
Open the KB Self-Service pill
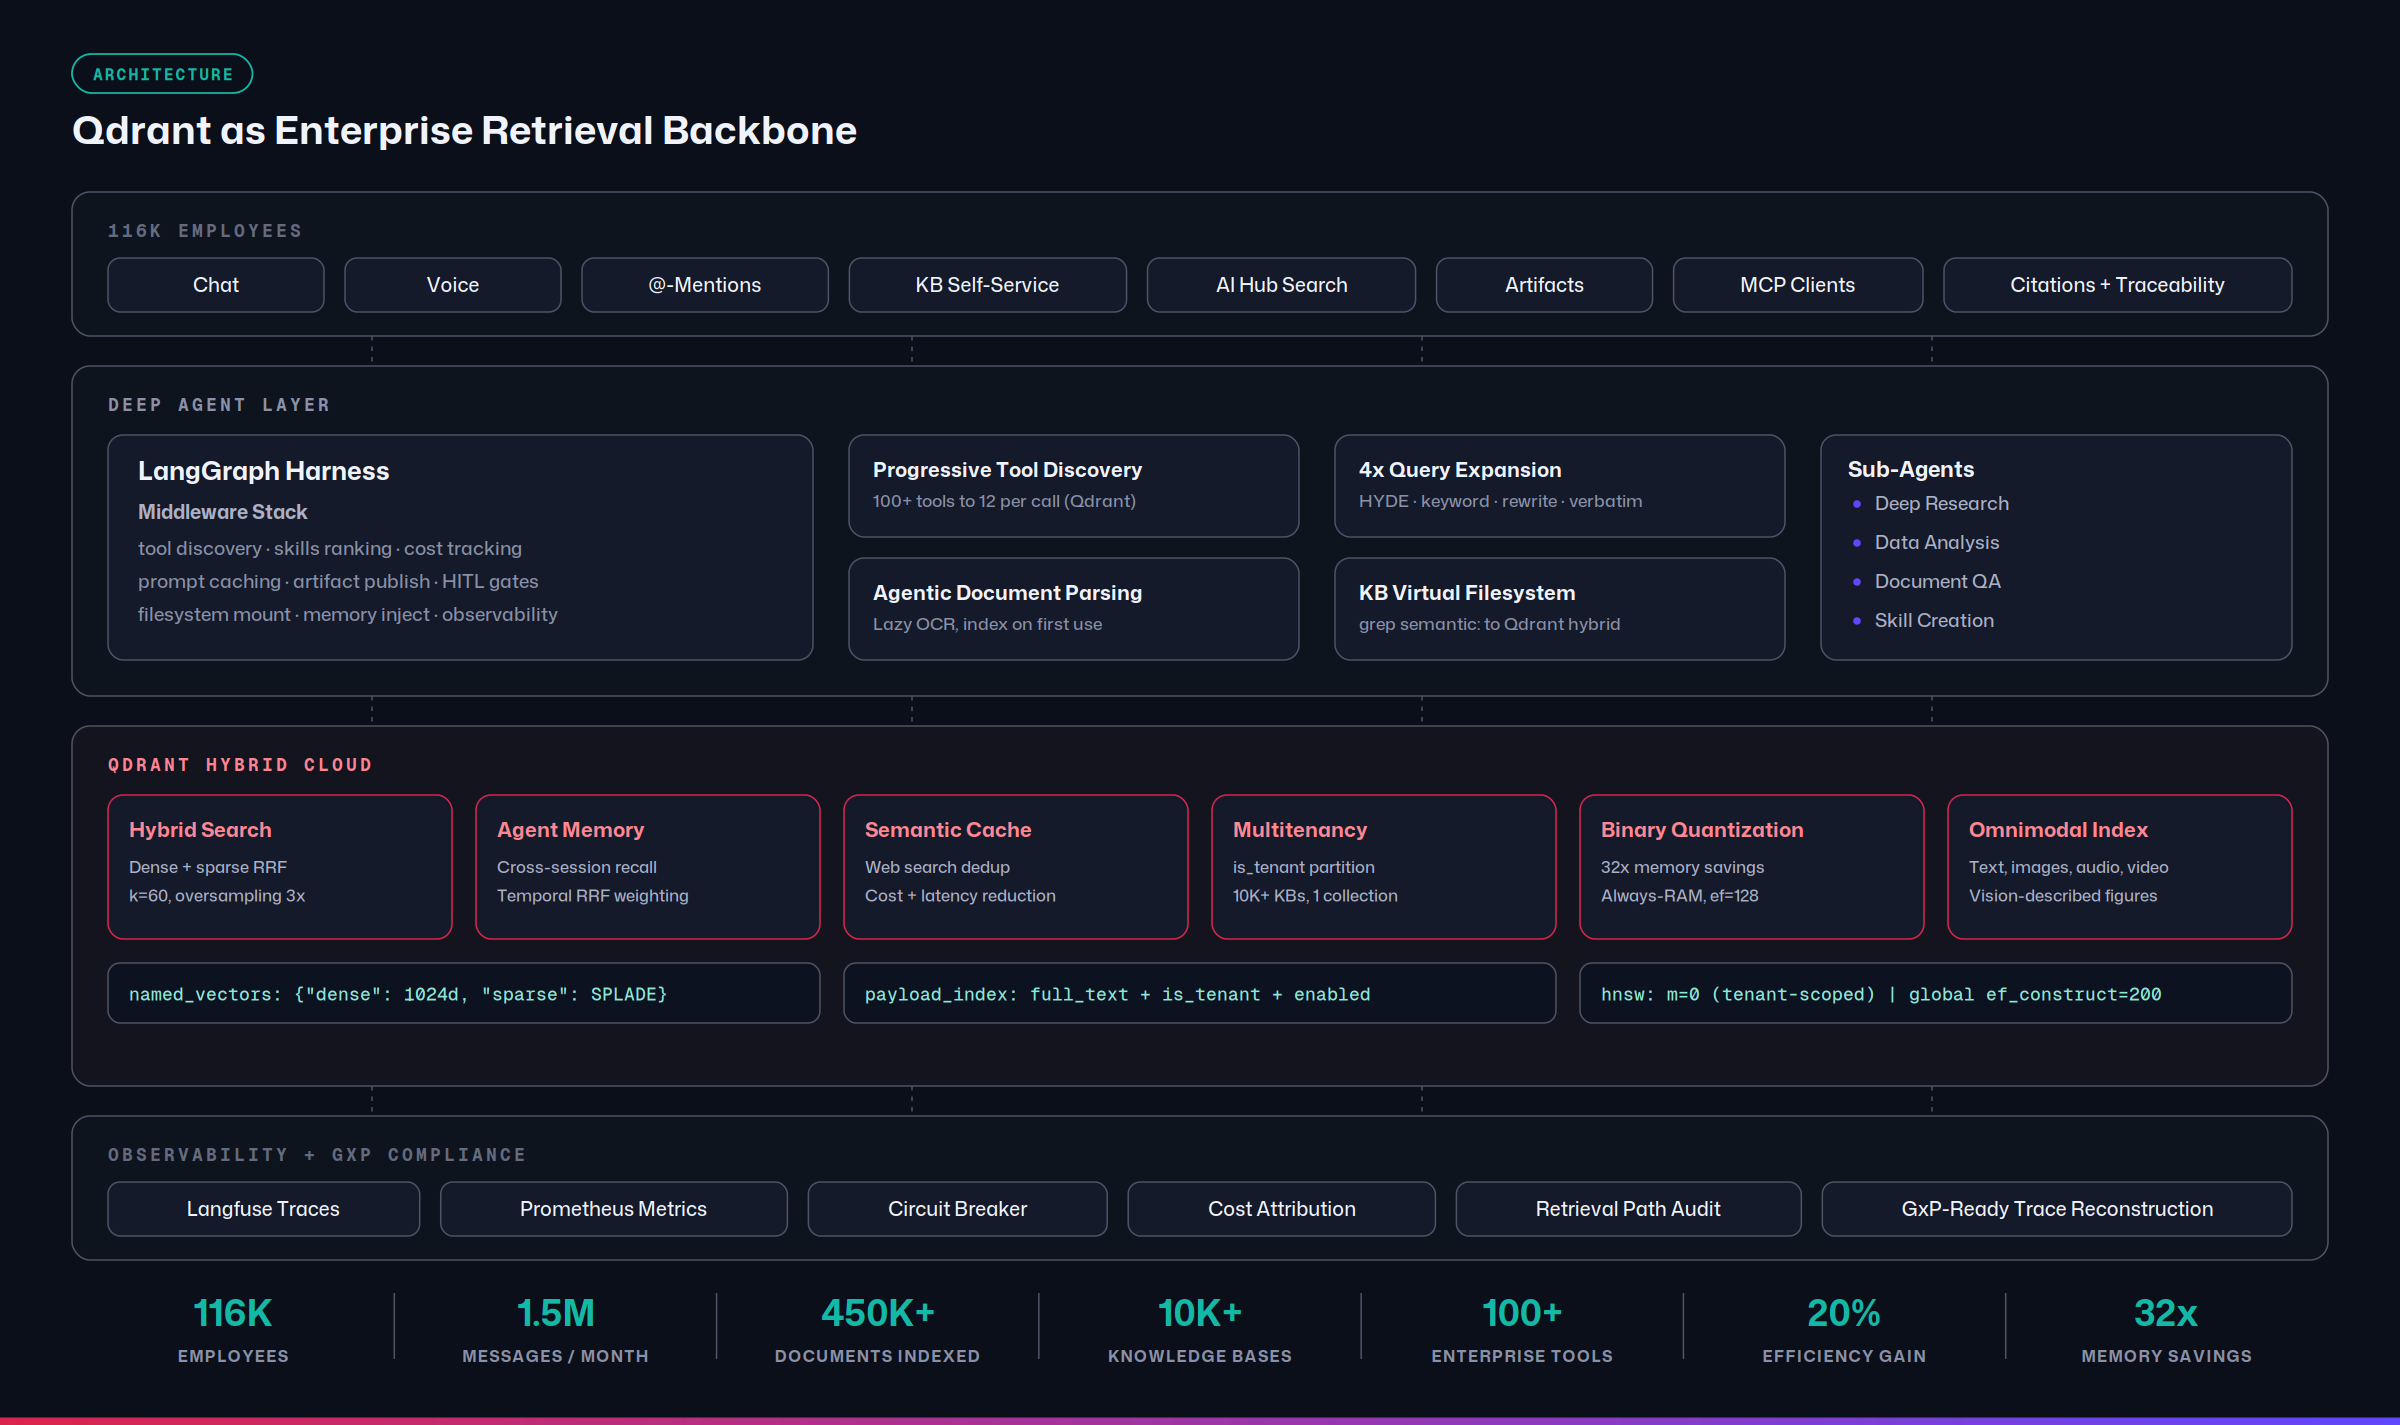coord(988,285)
